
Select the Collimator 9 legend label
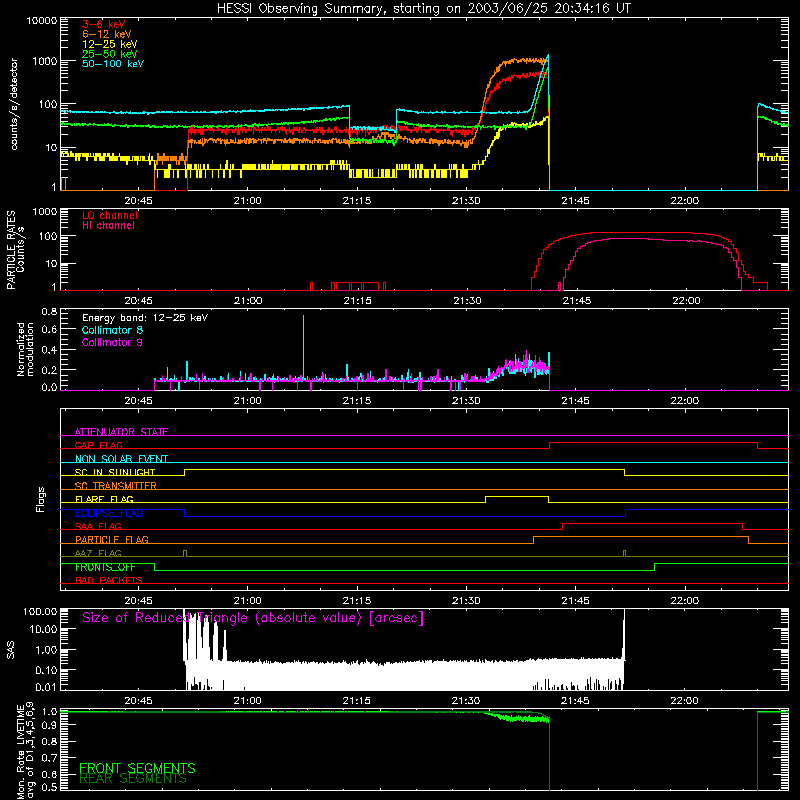(x=112, y=342)
